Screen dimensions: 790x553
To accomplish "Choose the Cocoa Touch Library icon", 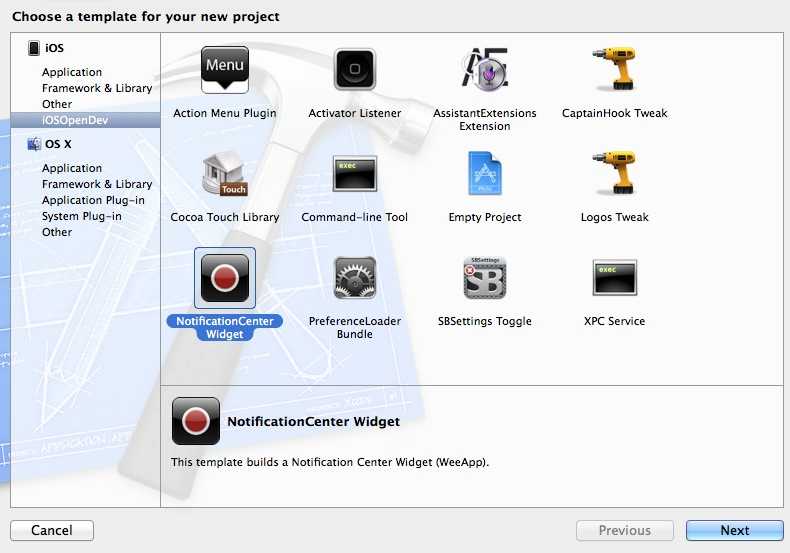I will 225,173.
